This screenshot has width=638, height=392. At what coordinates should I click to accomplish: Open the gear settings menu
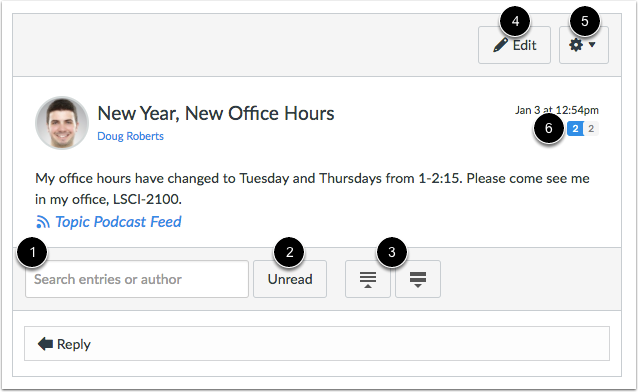tap(584, 45)
